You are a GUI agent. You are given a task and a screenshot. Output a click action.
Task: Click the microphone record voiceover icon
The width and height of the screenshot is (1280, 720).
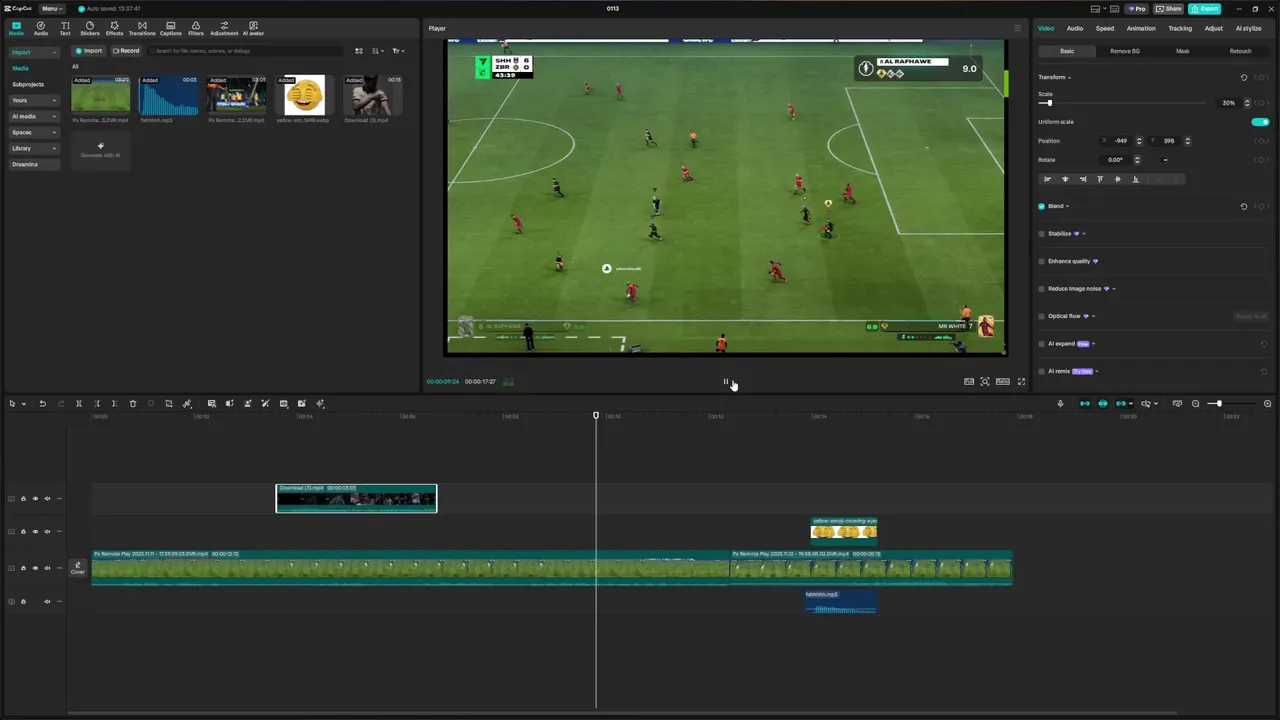pyautogui.click(x=1060, y=404)
